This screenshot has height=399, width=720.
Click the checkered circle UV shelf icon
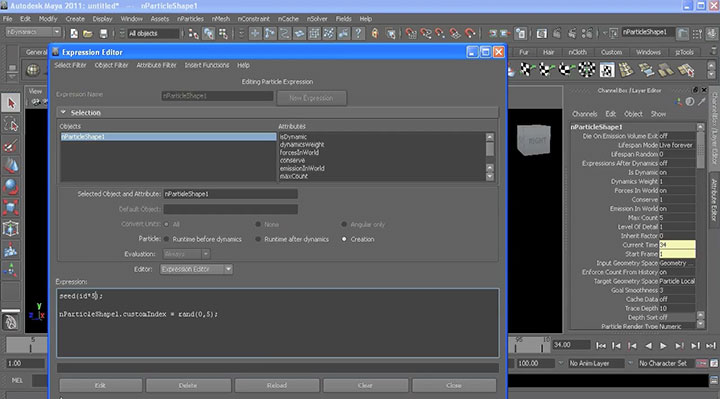coord(586,70)
